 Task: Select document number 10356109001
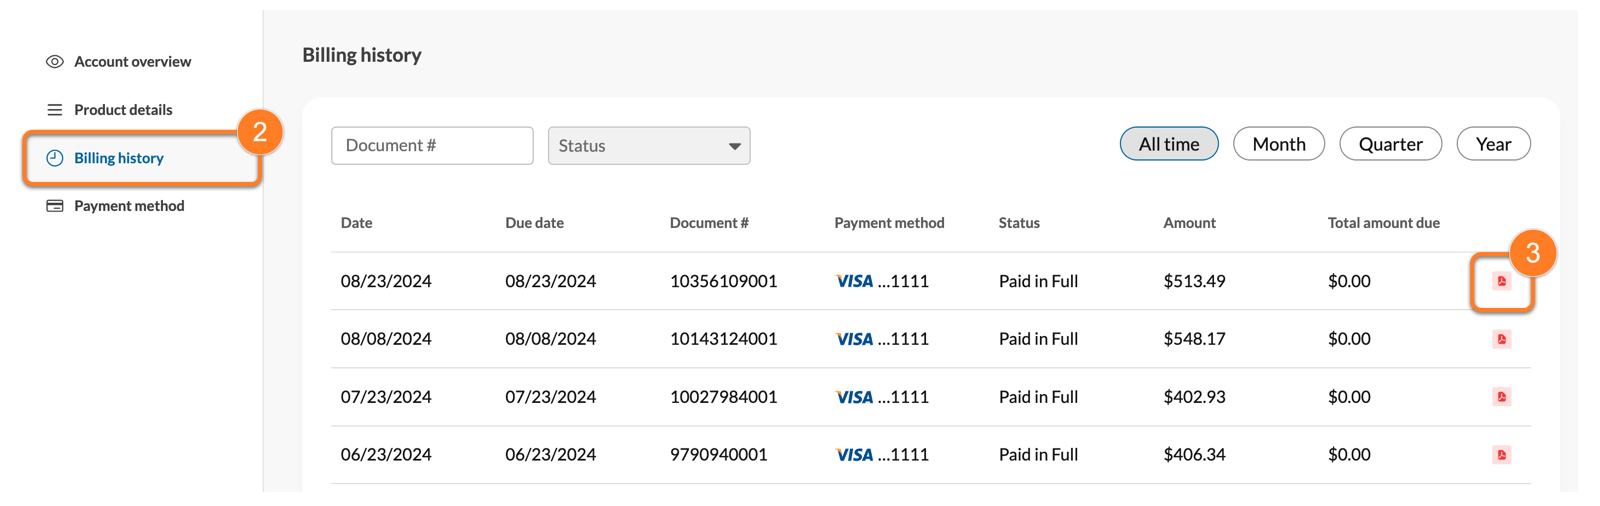pos(723,281)
